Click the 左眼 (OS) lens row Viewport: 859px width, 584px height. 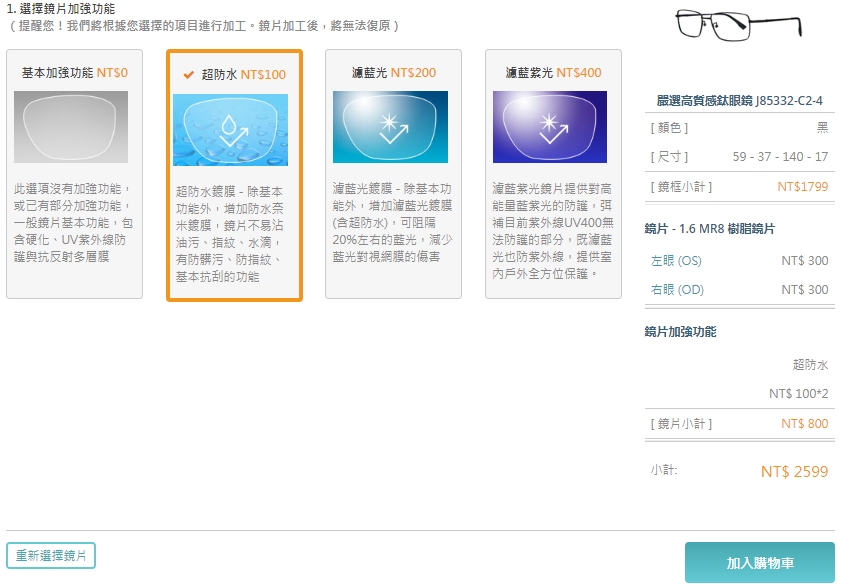pyautogui.click(x=739, y=261)
